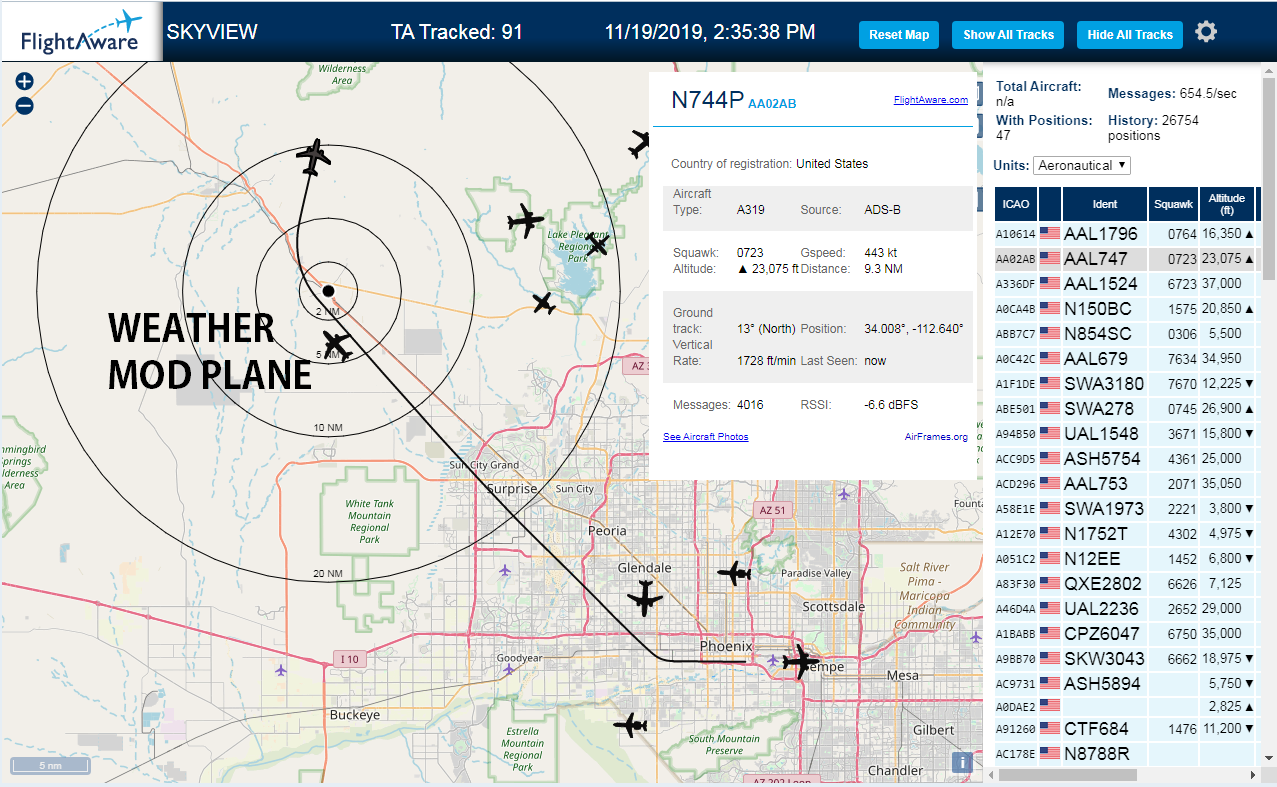Sort the table by the Altitude (ft) column
The width and height of the screenshot is (1277, 787).
tap(1226, 204)
